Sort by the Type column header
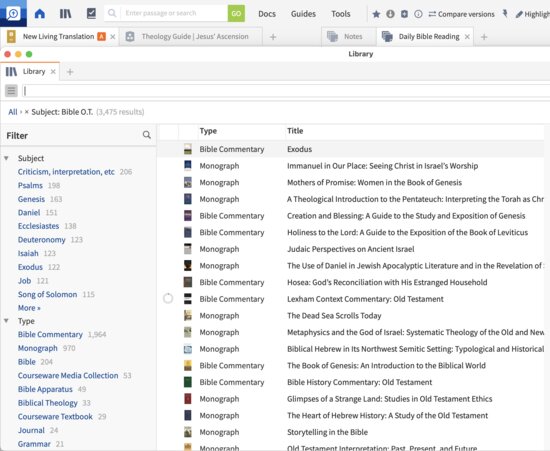The width and height of the screenshot is (550, 451). (208, 131)
